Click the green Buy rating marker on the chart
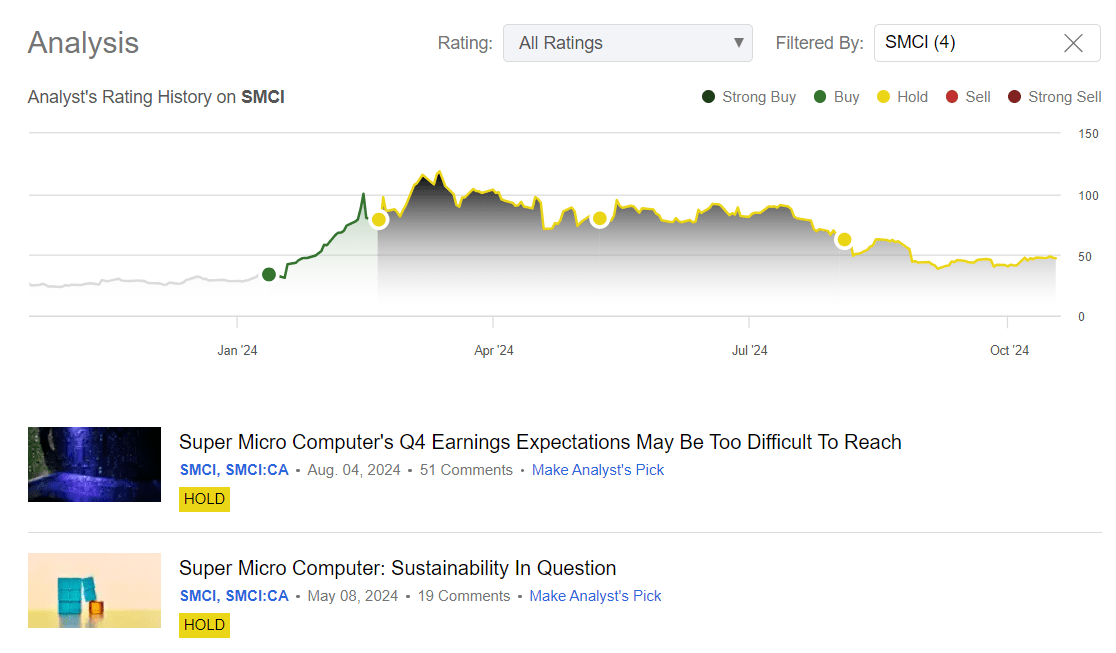The height and width of the screenshot is (653, 1116). tap(270, 273)
